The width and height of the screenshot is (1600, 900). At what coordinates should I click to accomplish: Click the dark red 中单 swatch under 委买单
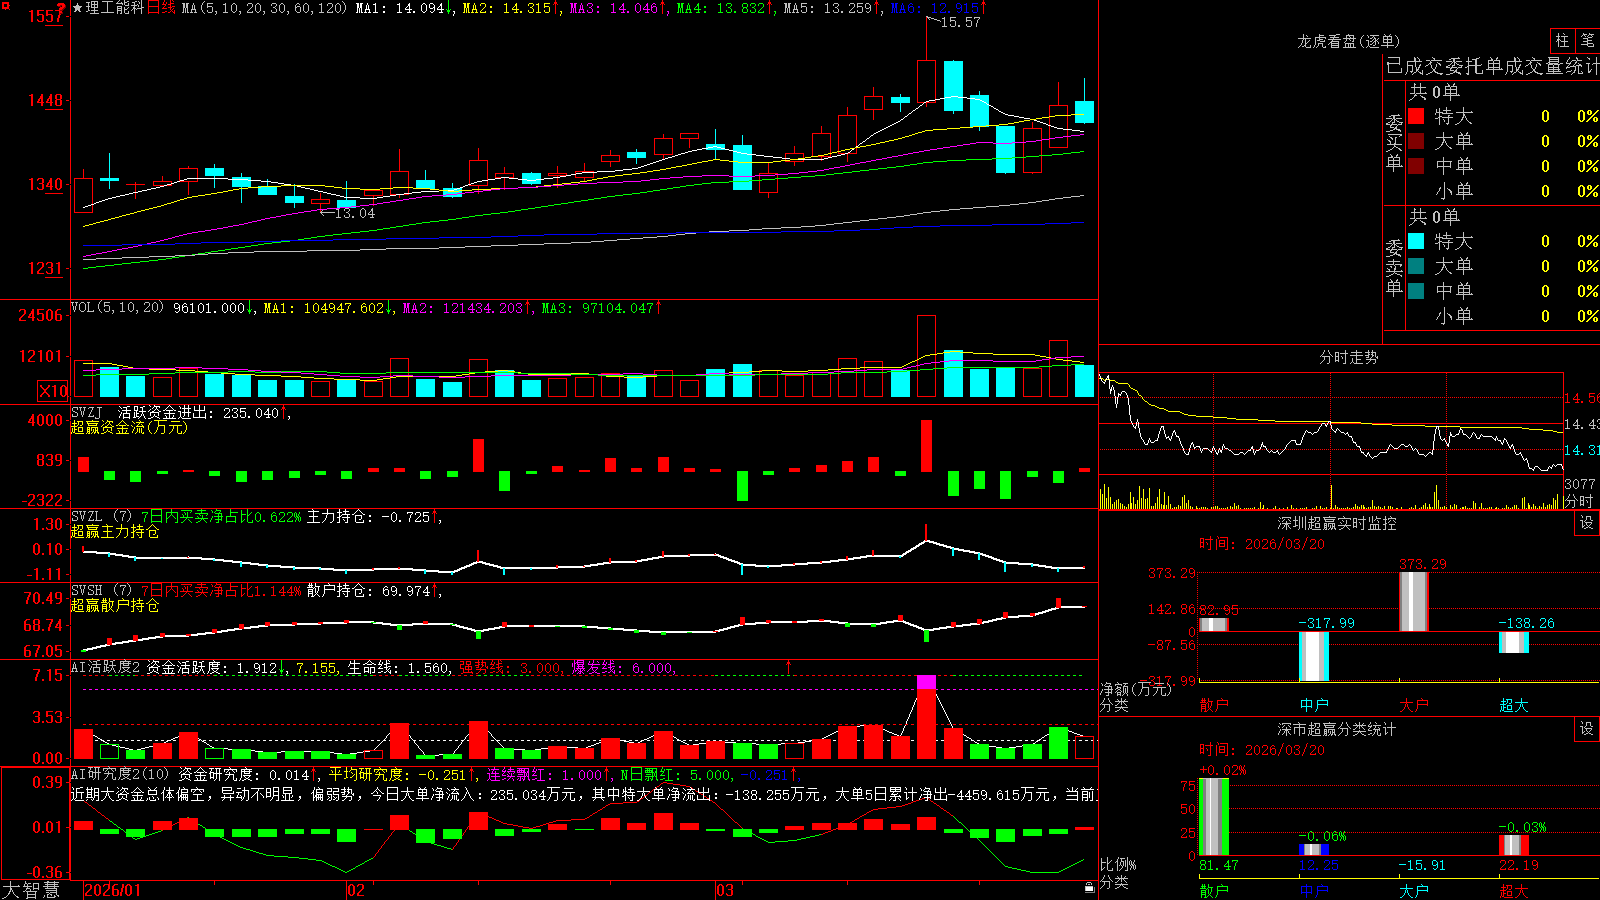pyautogui.click(x=1416, y=166)
